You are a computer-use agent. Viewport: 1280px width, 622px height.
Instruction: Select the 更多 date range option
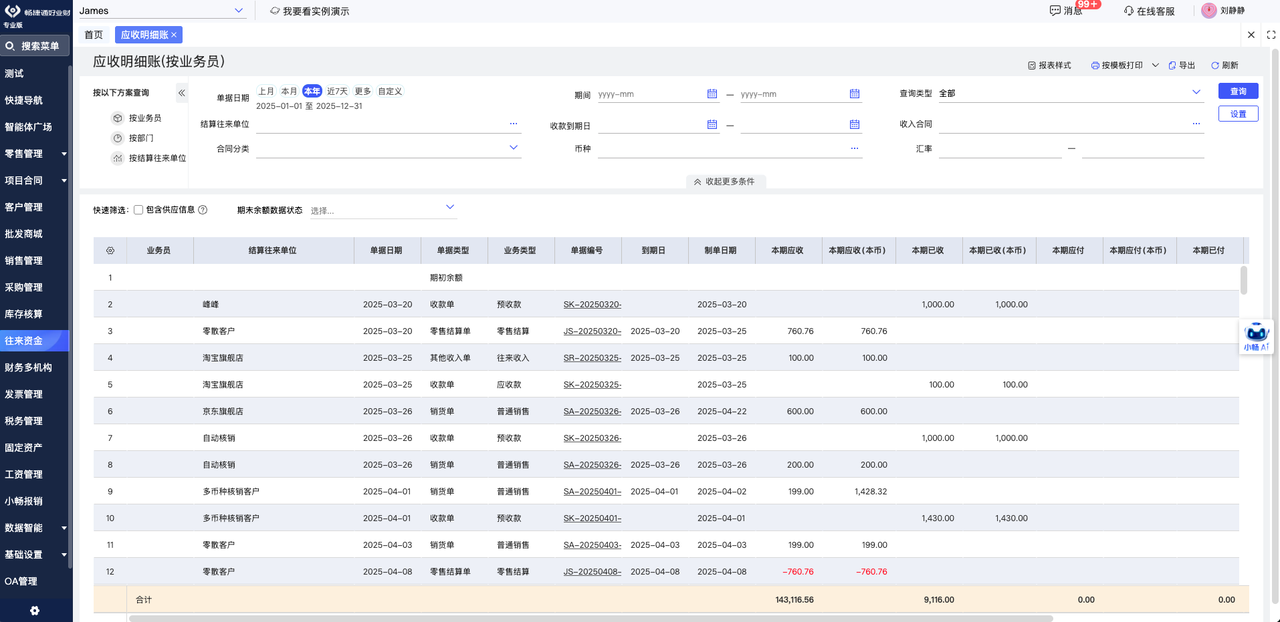tap(363, 91)
